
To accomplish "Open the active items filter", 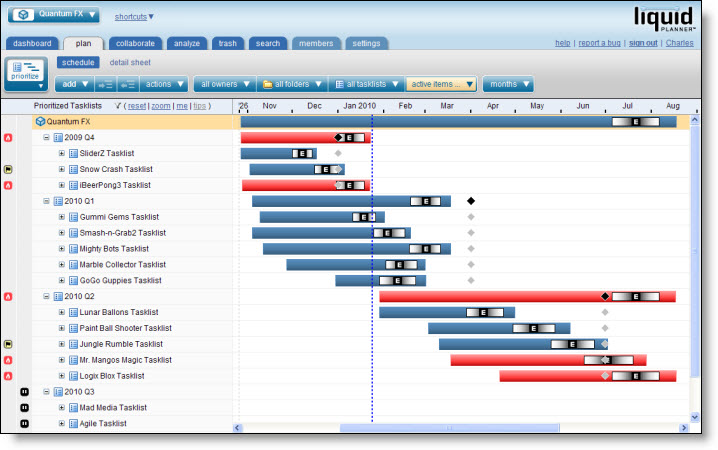I will click(441, 84).
